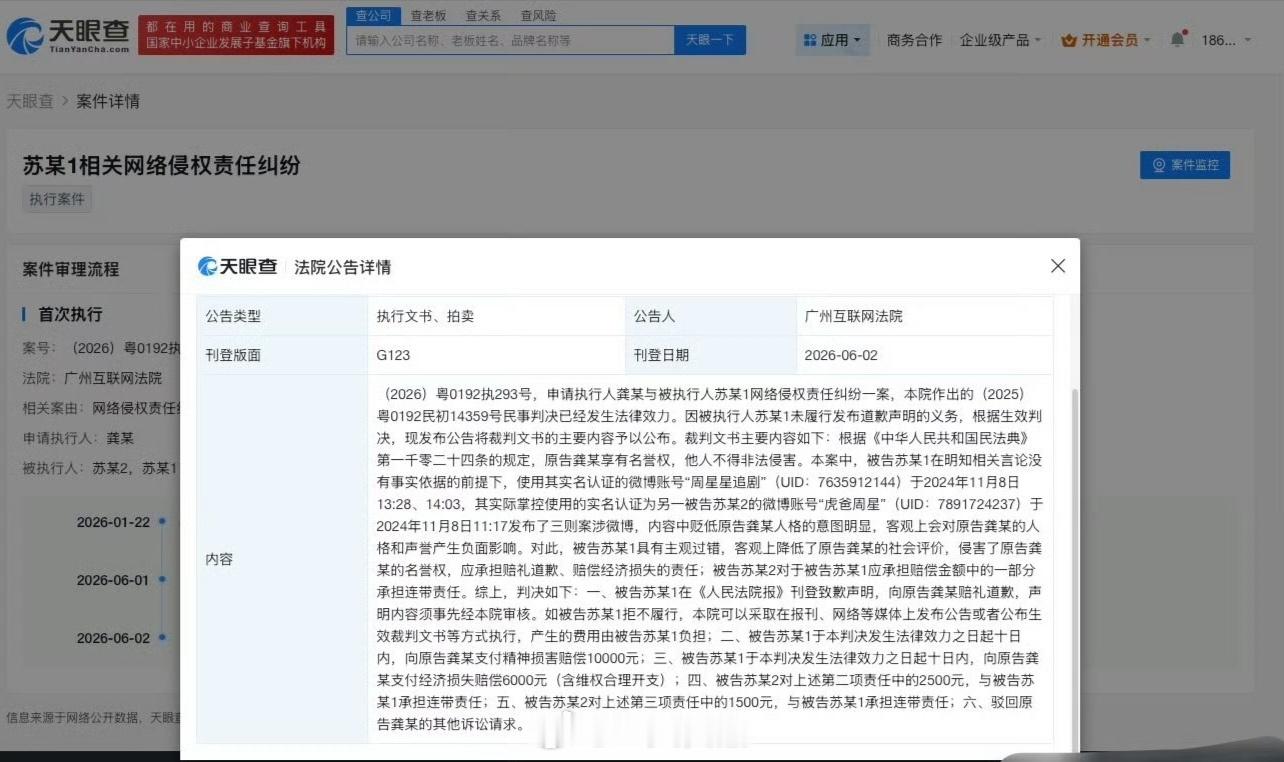
Task: Click the TianYanCha logo in the dialog header
Action: [238, 266]
